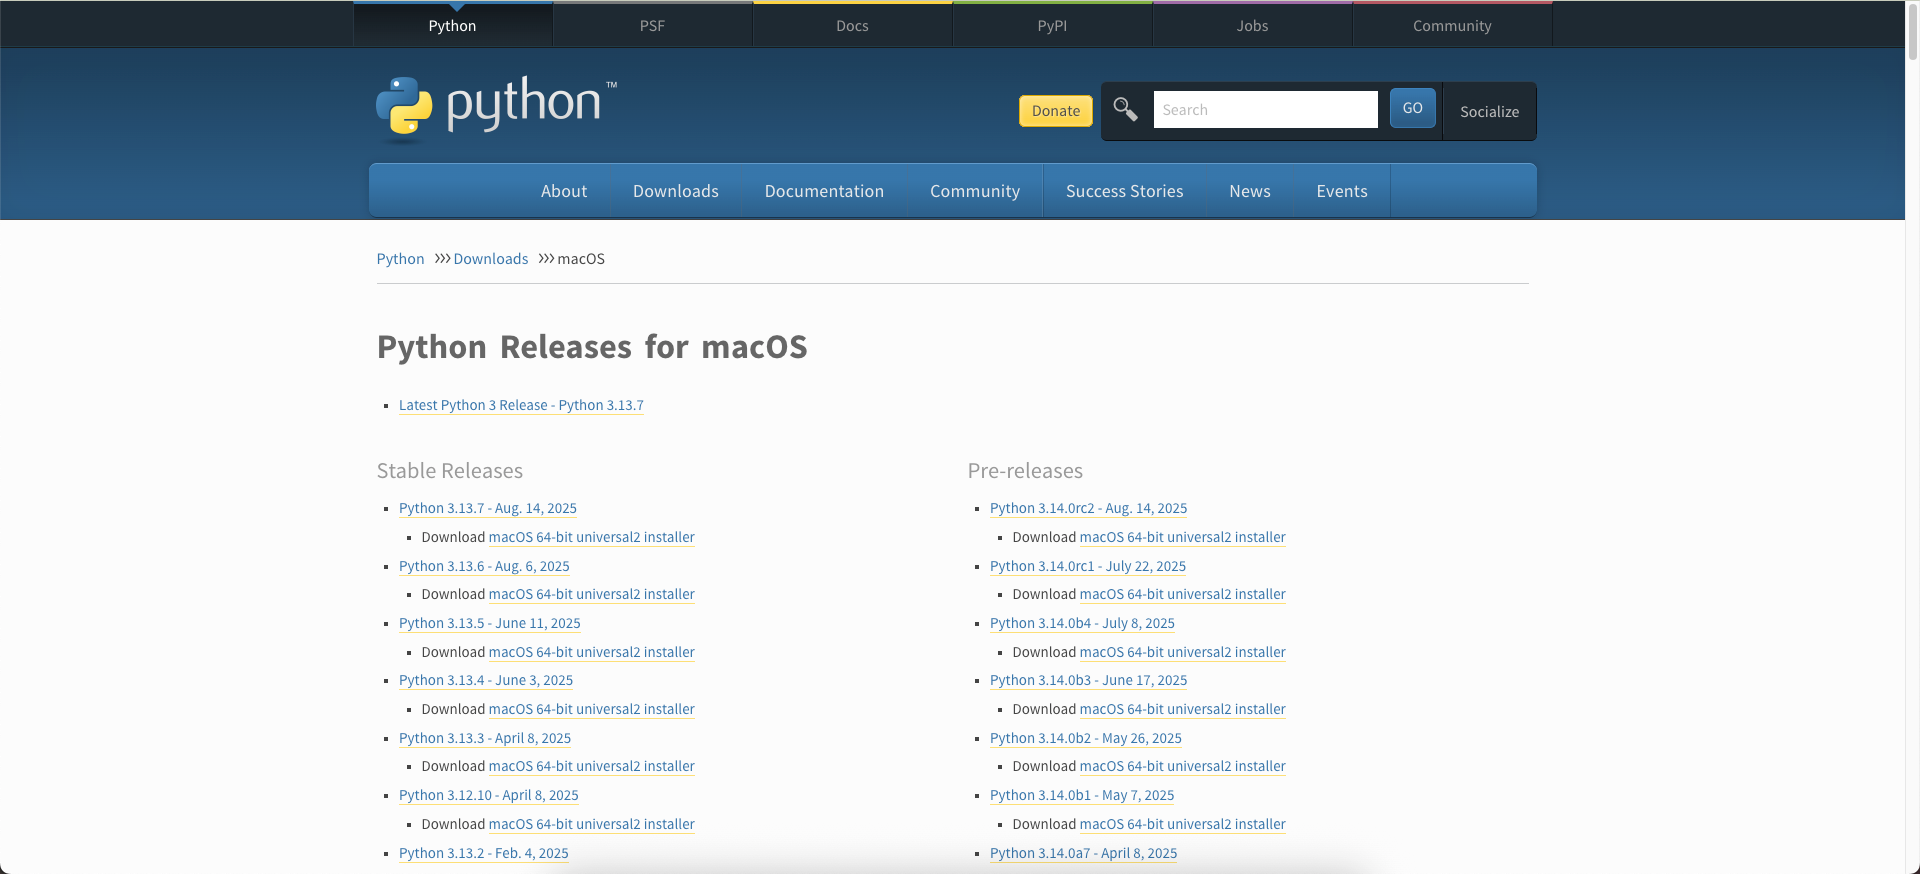
Task: Download Python 3.14.0b2 macOS universal2 installer
Action: coord(1183,766)
